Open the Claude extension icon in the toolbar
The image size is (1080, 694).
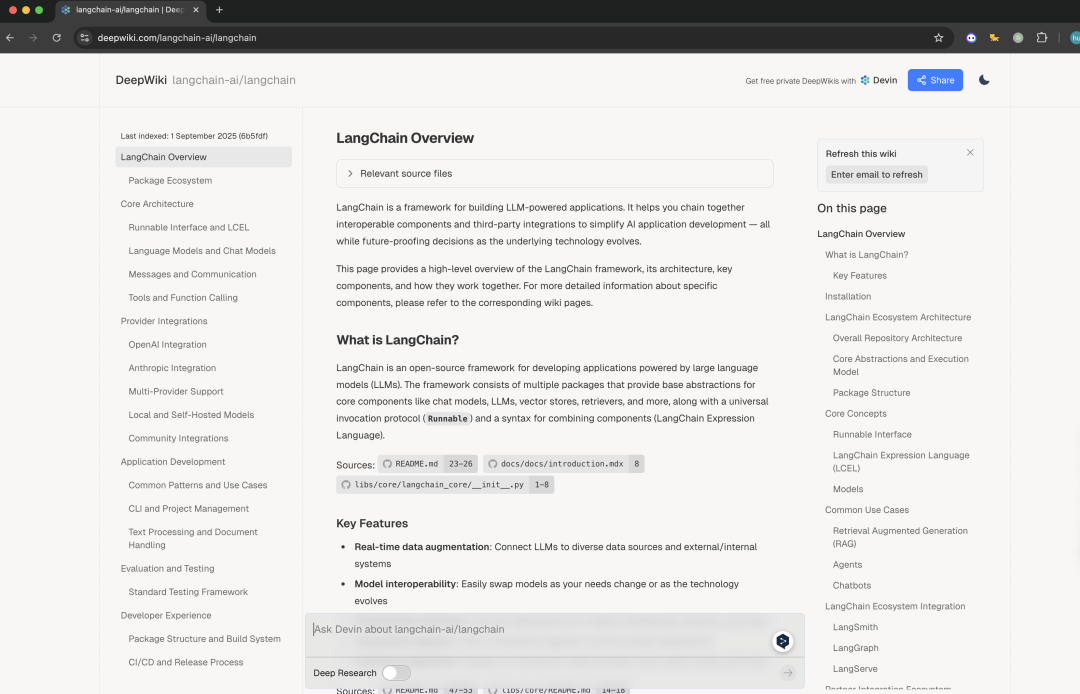[x=994, y=37]
